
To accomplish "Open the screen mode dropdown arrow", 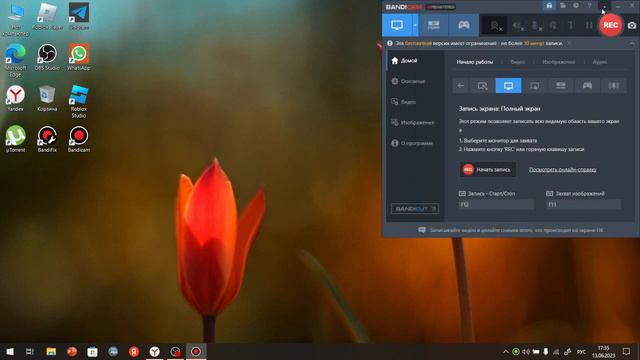I will click(x=415, y=25).
